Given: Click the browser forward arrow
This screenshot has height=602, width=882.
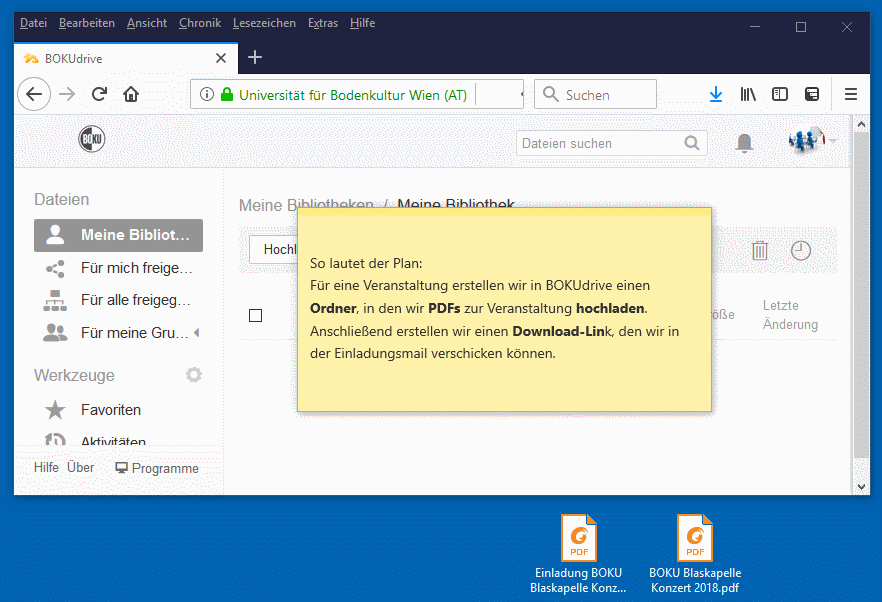Looking at the screenshot, I should [67, 94].
